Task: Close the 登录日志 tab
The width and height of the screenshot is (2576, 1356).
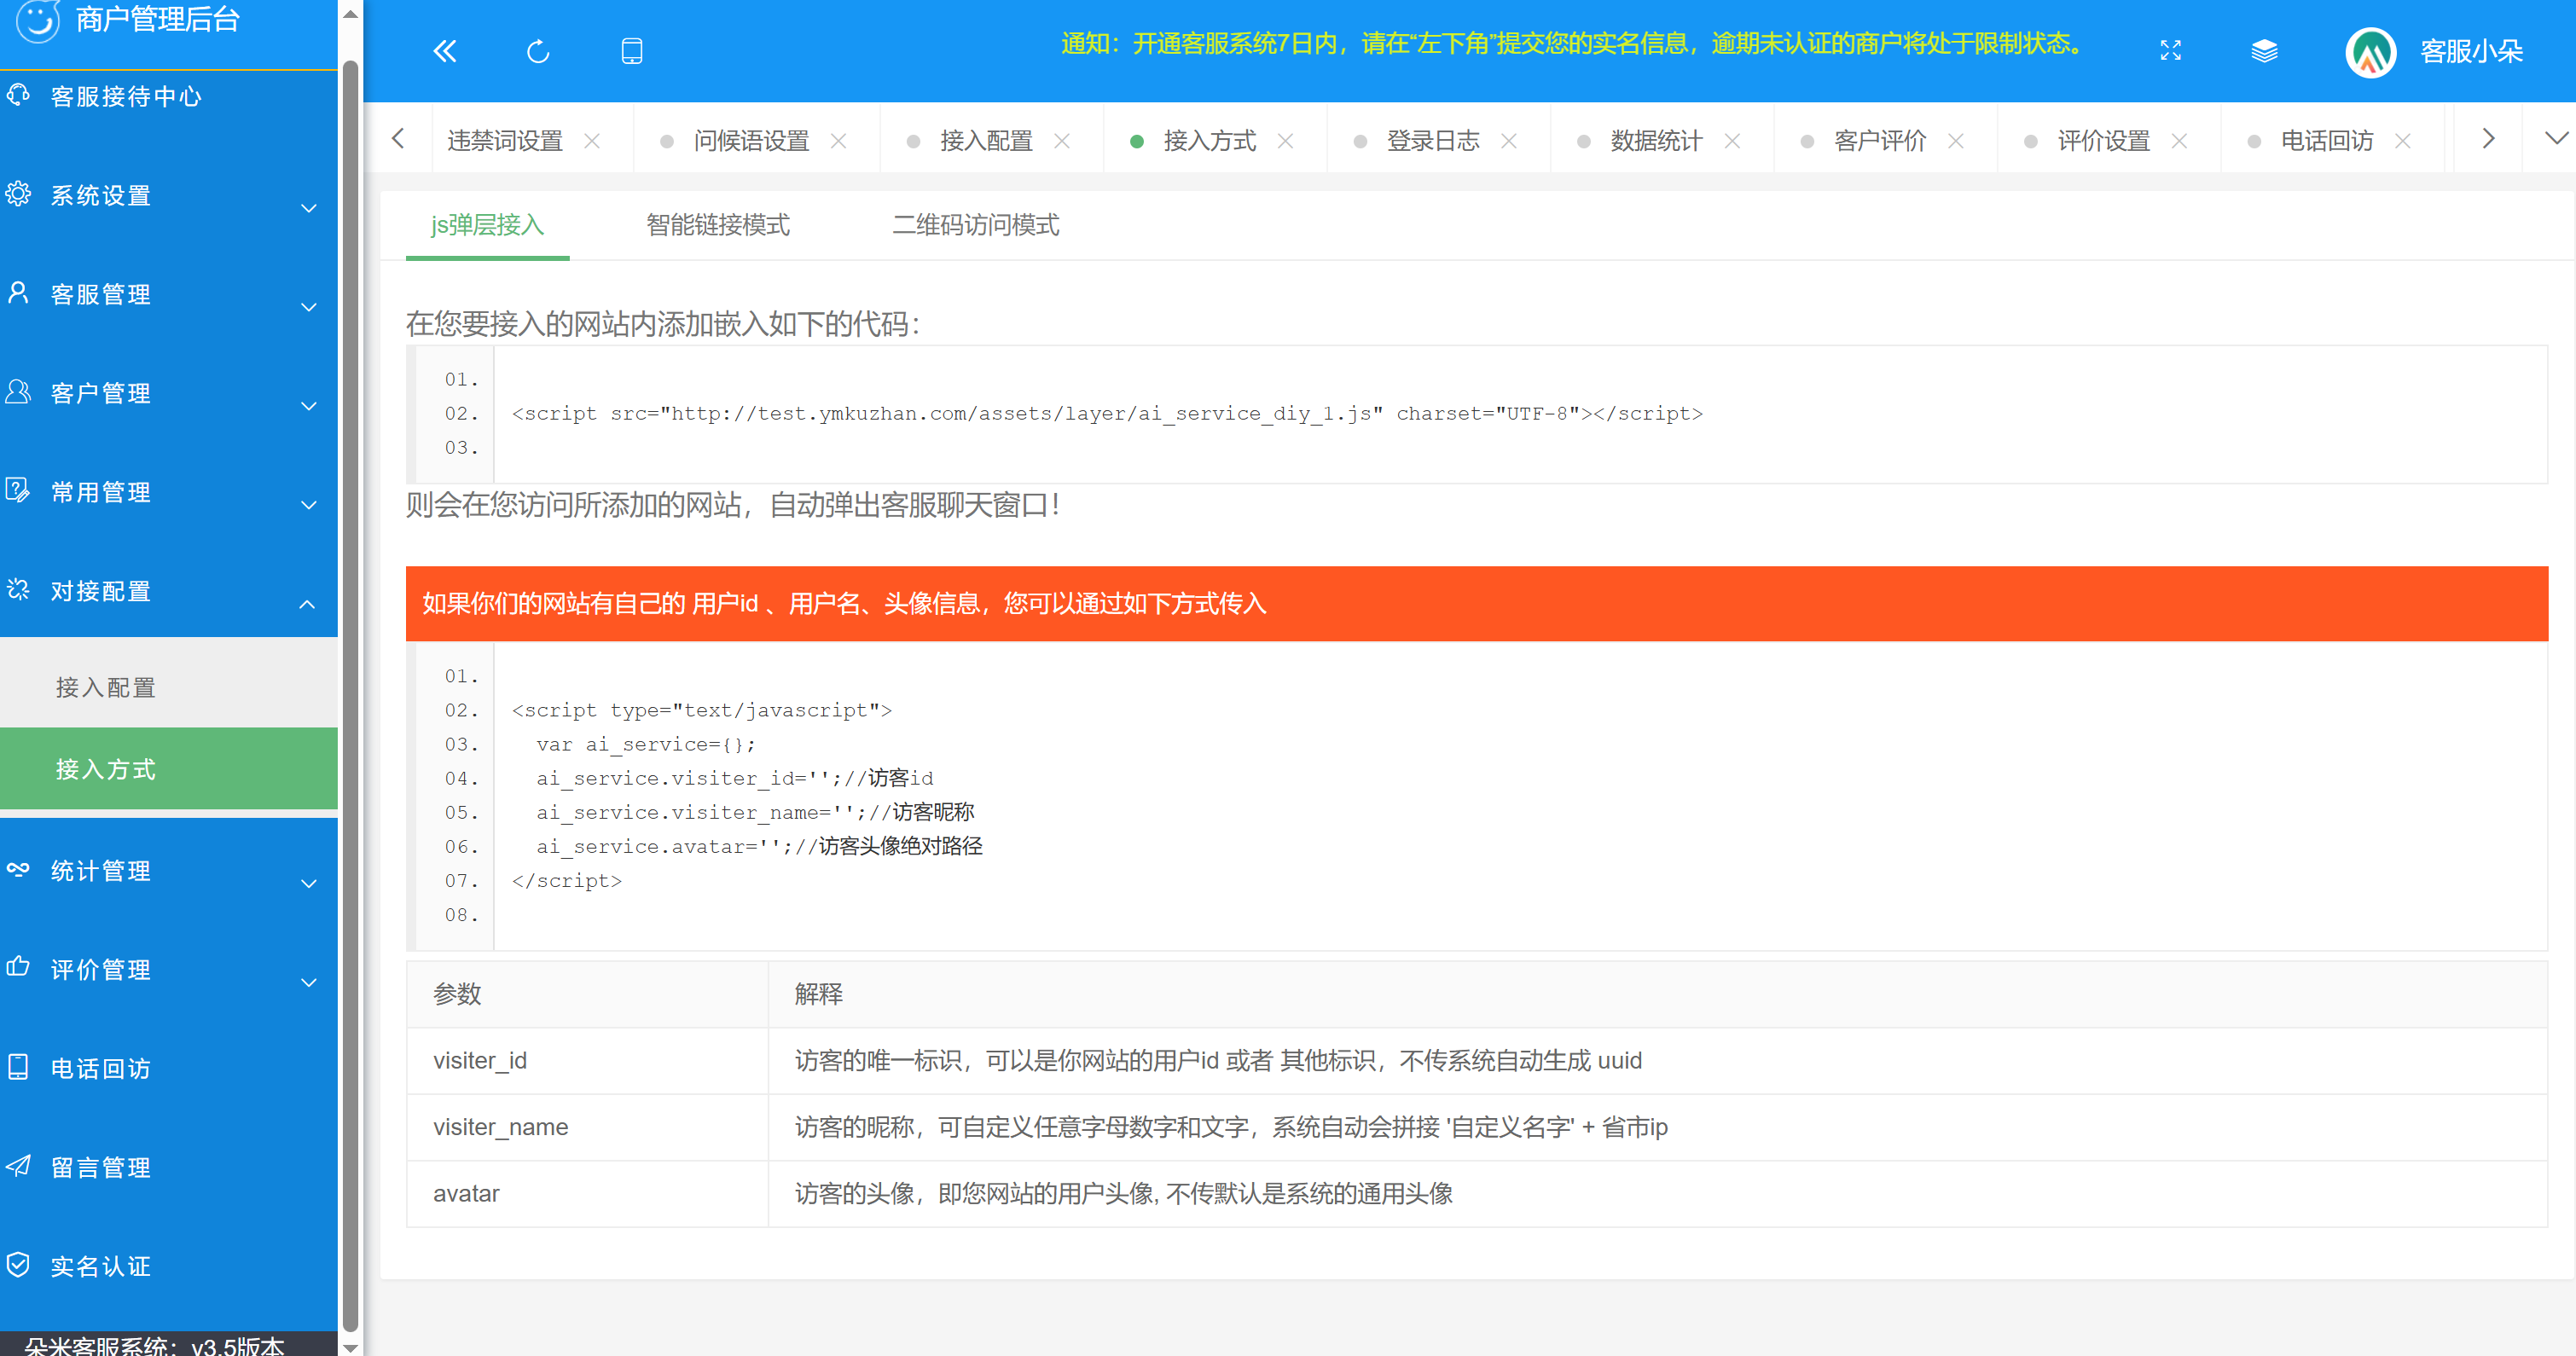Action: point(1510,141)
